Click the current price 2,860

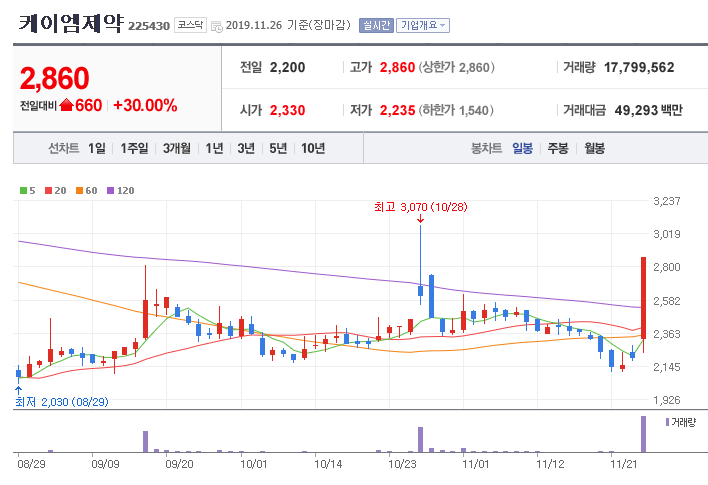(55, 79)
